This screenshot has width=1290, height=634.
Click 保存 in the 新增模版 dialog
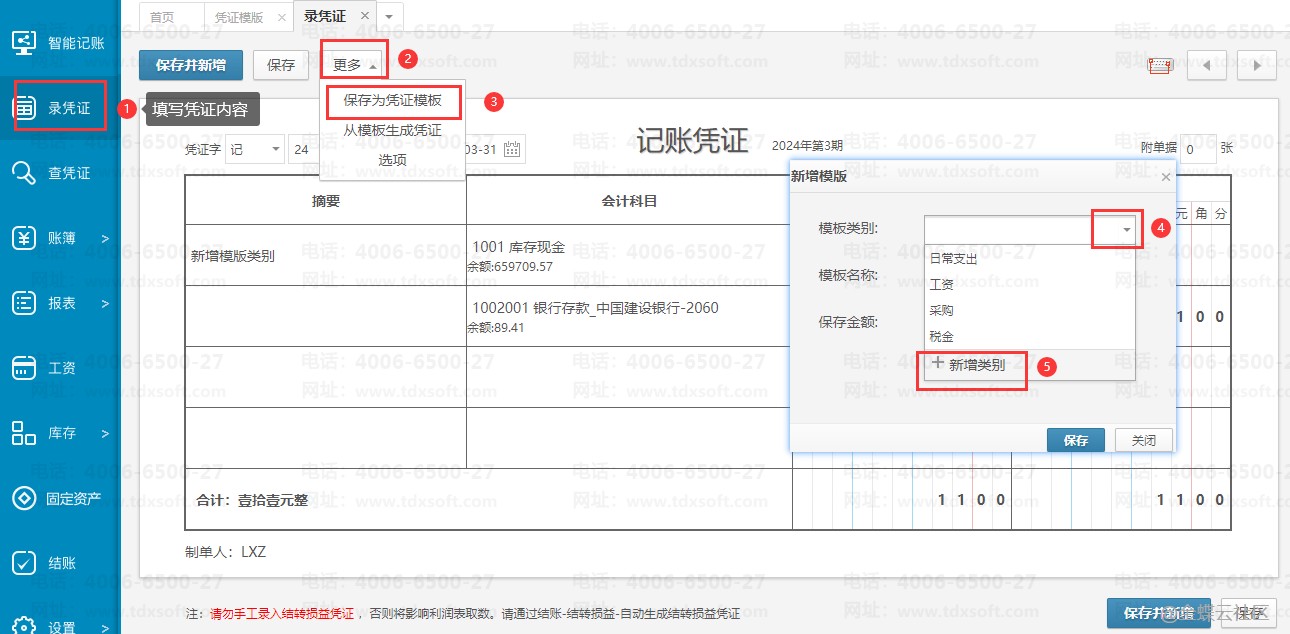[x=1075, y=440]
